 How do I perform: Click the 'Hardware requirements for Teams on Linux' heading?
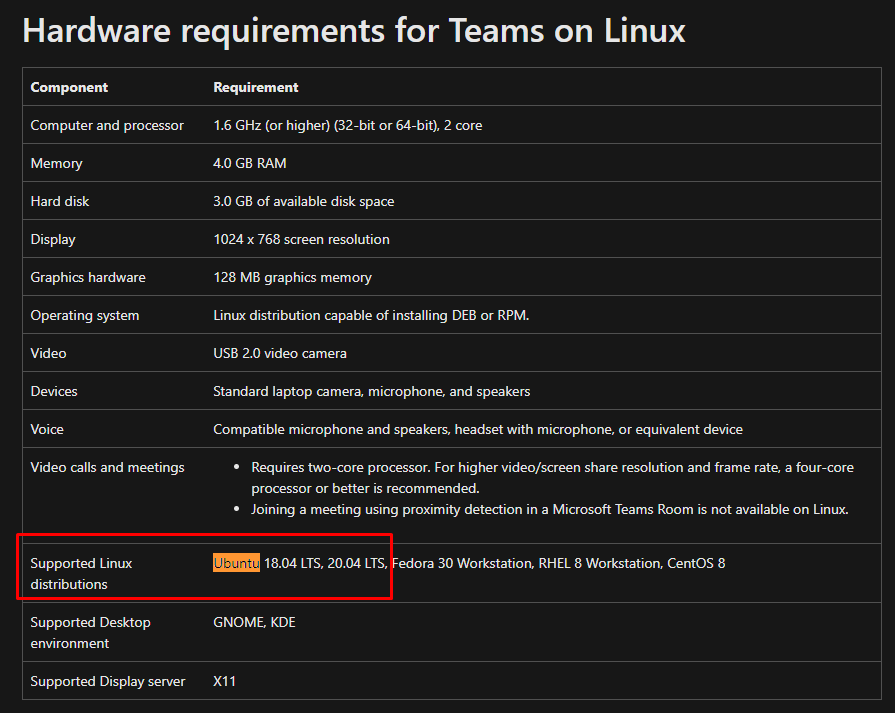[353, 30]
